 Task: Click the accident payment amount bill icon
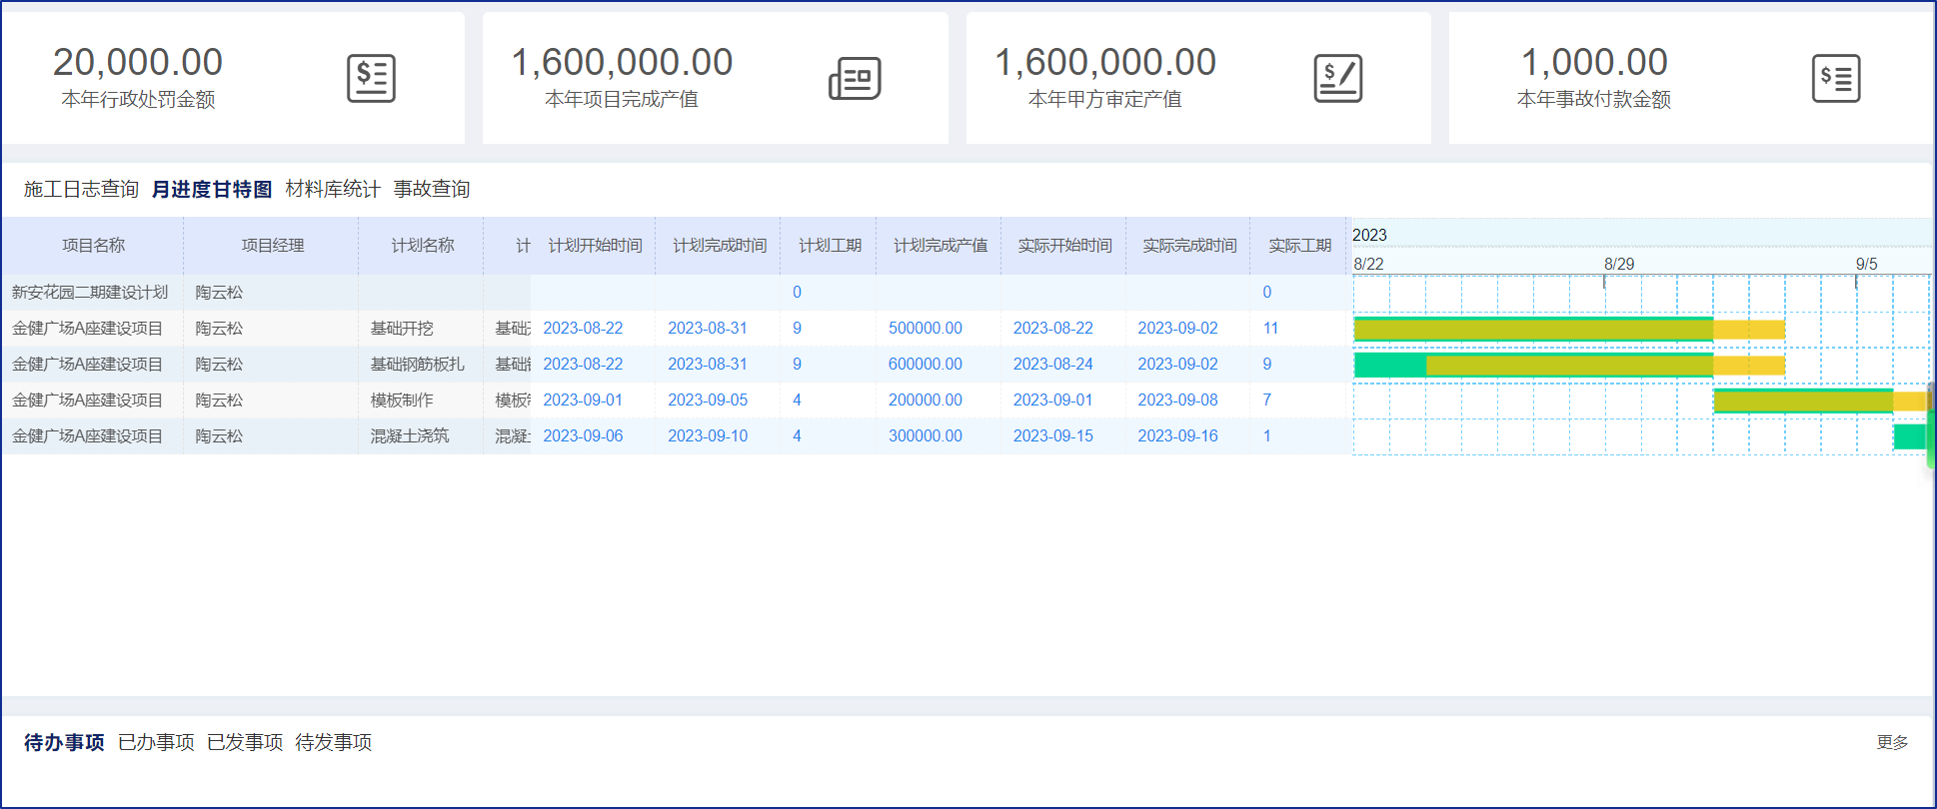1836,78
